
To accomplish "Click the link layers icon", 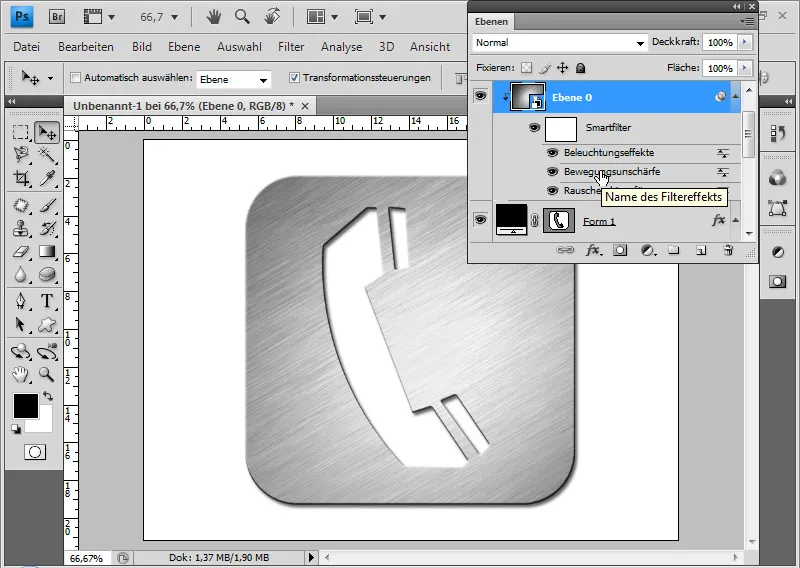I will 565,250.
